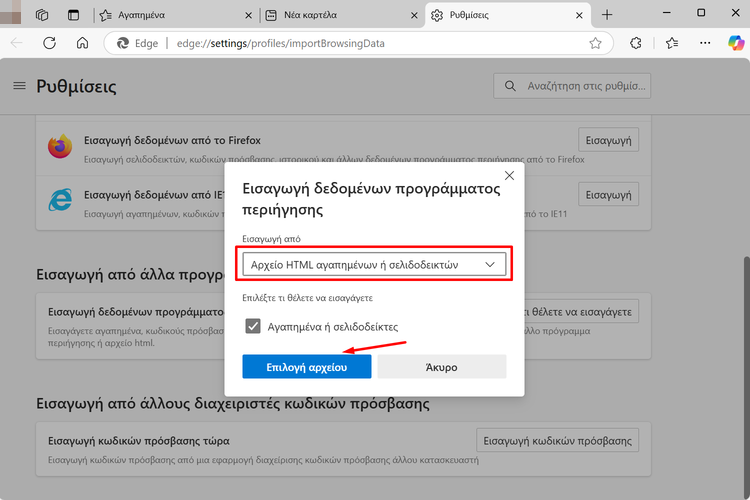Switch to the 'Νέα καρτέλα' tab

335,15
